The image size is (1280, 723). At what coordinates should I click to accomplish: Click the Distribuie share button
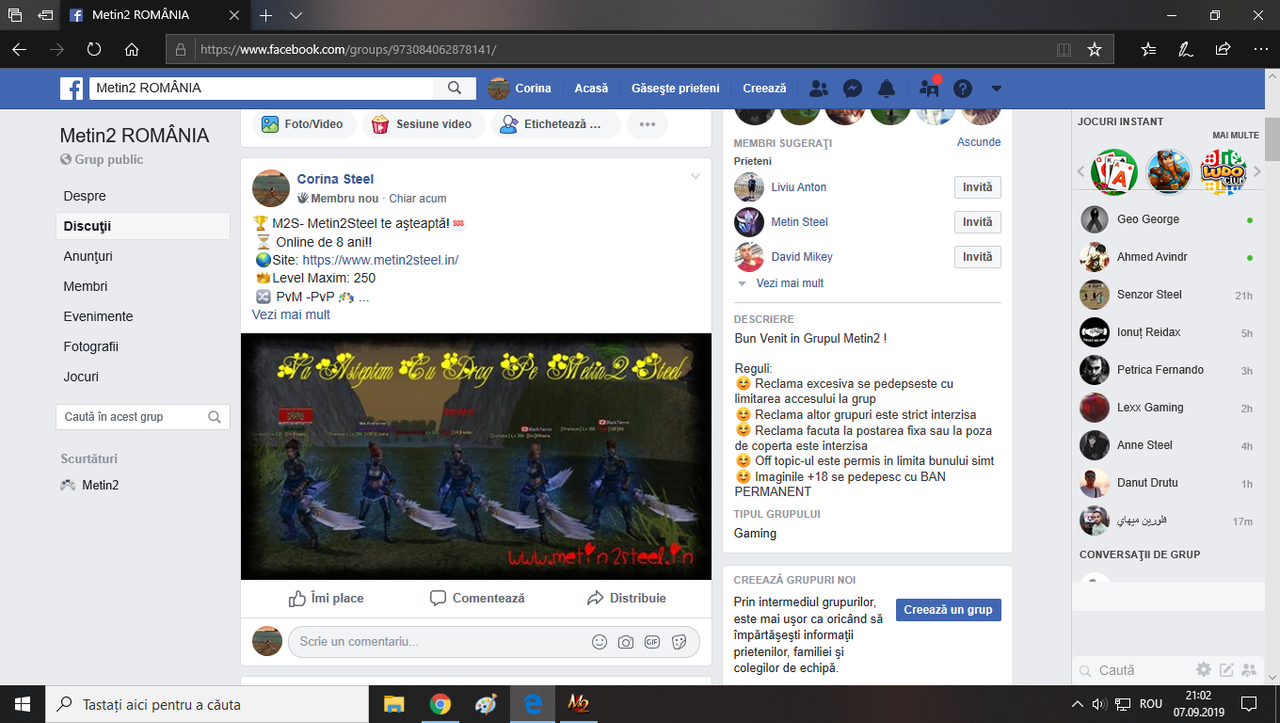click(626, 598)
